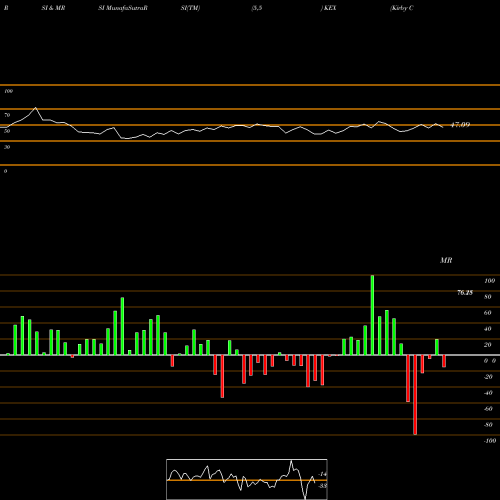This screenshot has height=500, width=500.
Task: Click the '(Kirby C' company name text
Action: pos(402,8)
